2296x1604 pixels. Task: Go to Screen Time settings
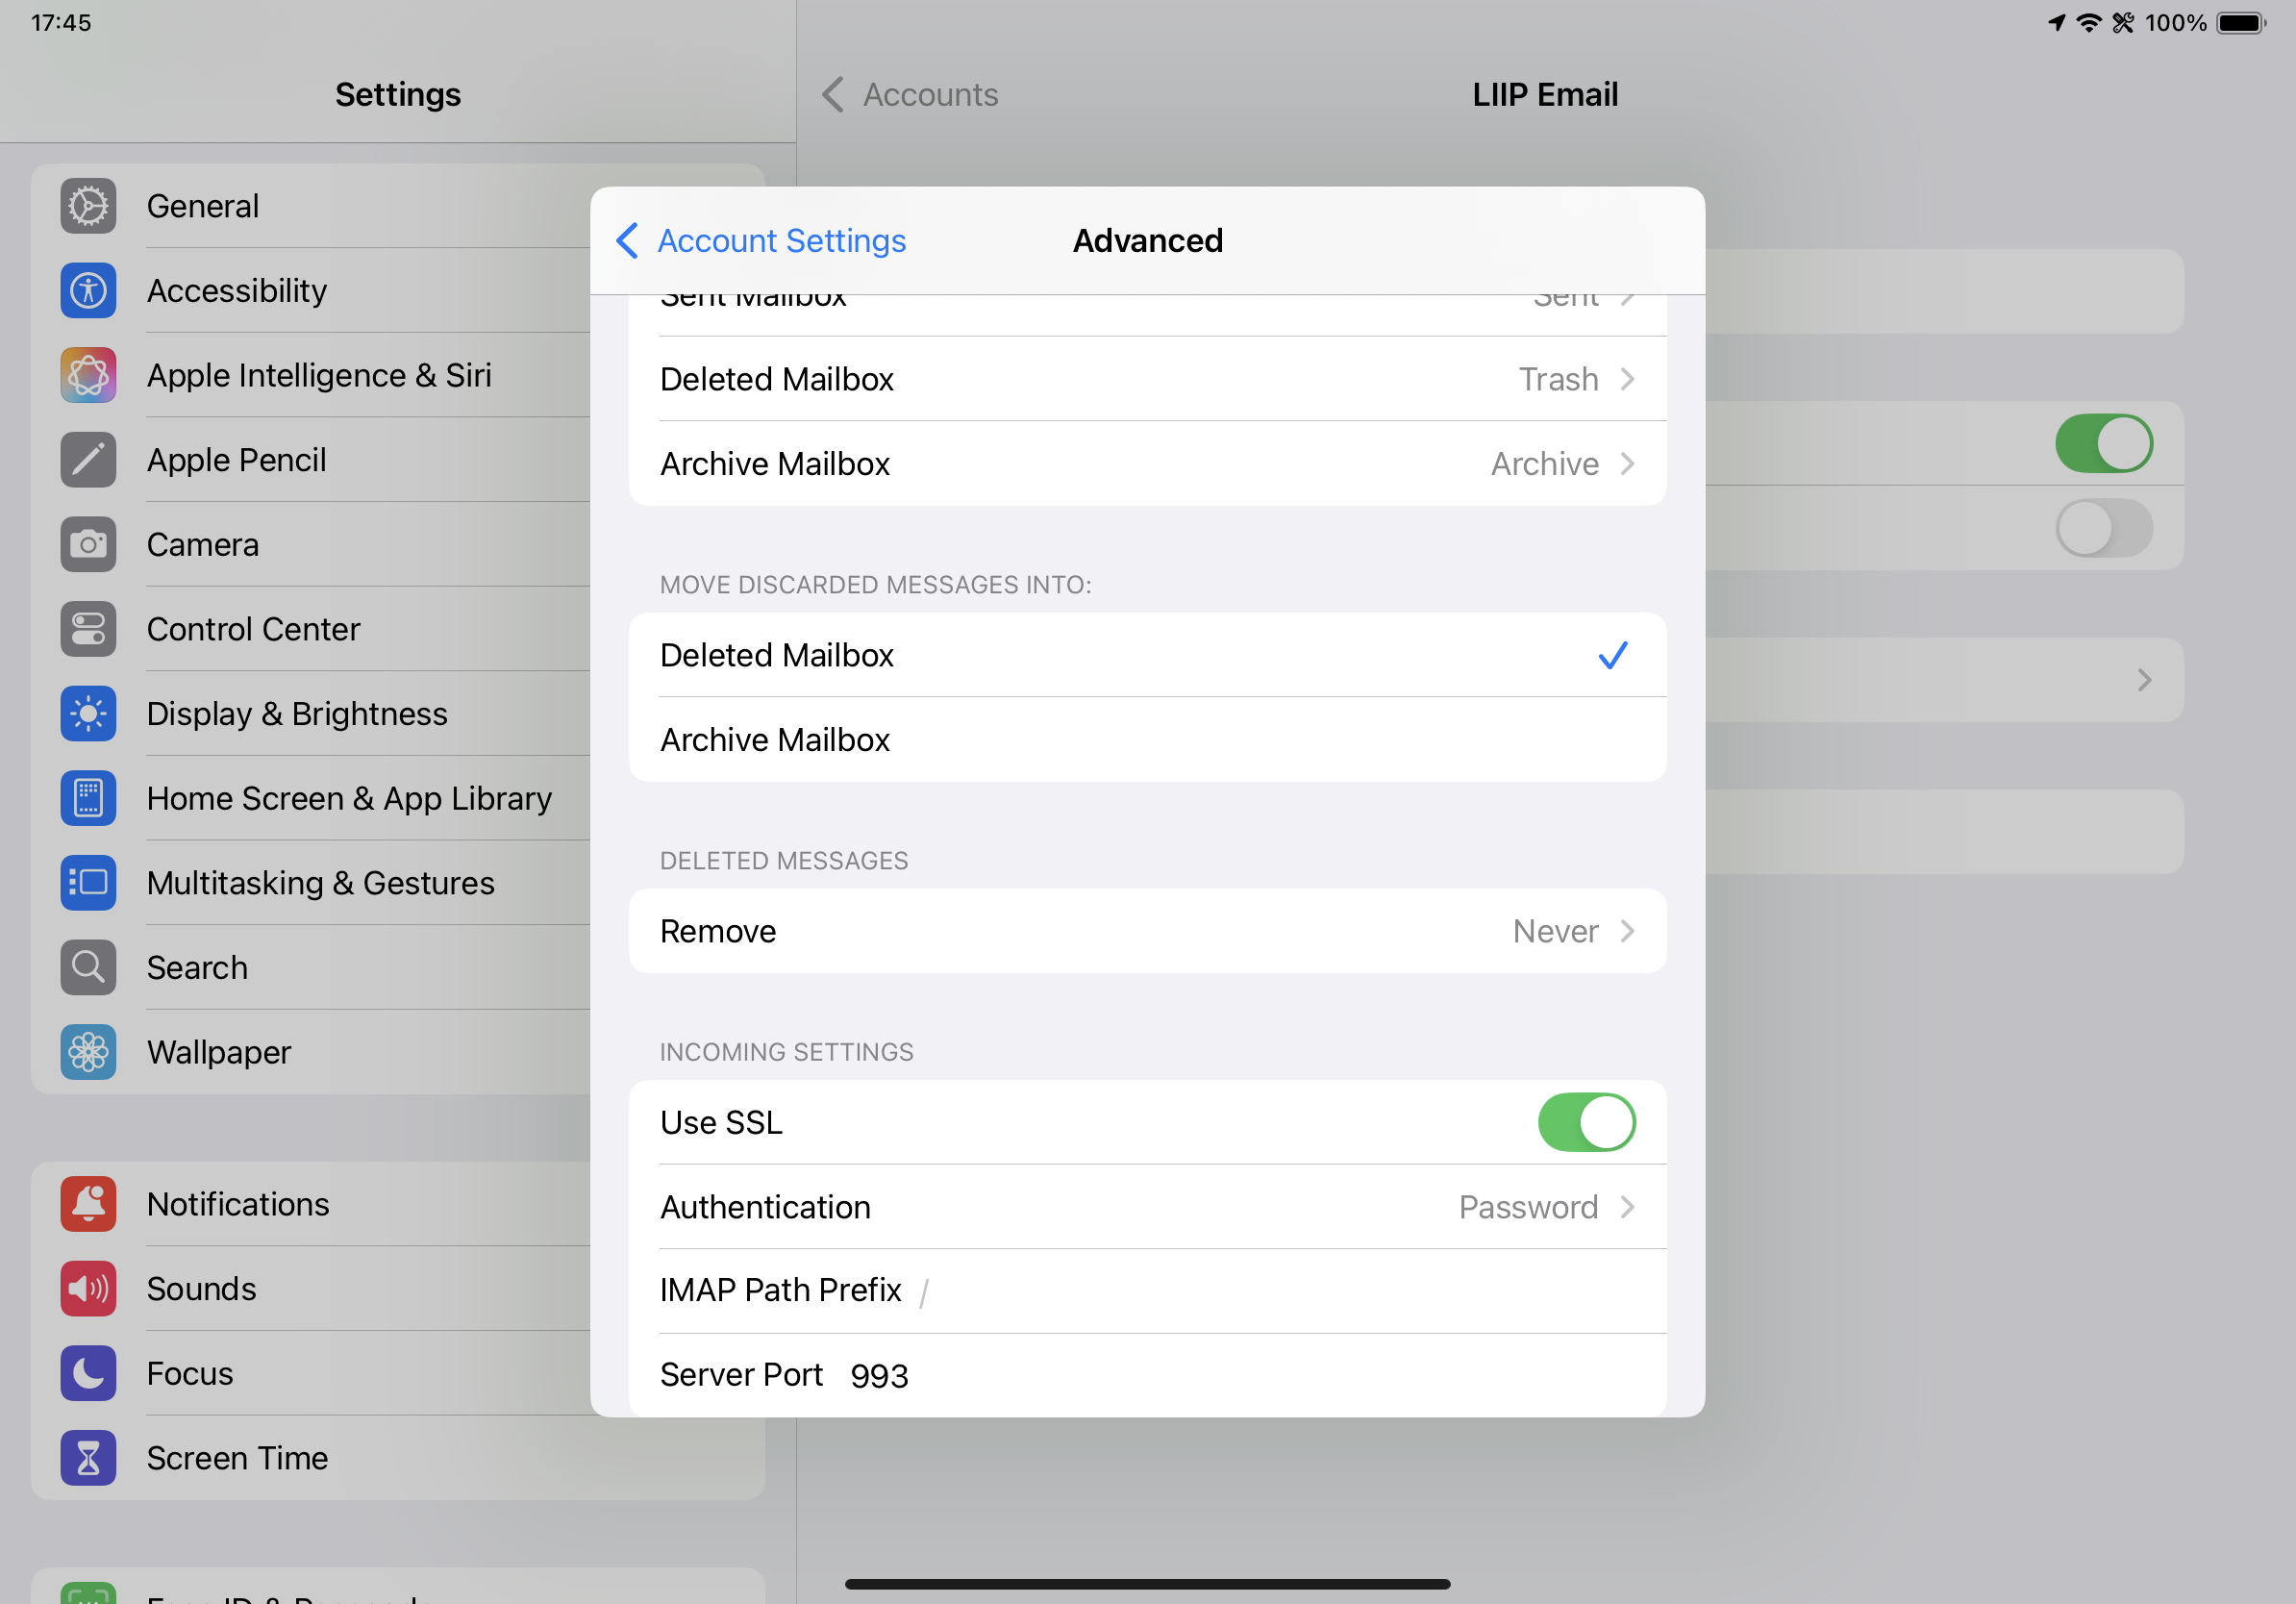click(237, 1458)
